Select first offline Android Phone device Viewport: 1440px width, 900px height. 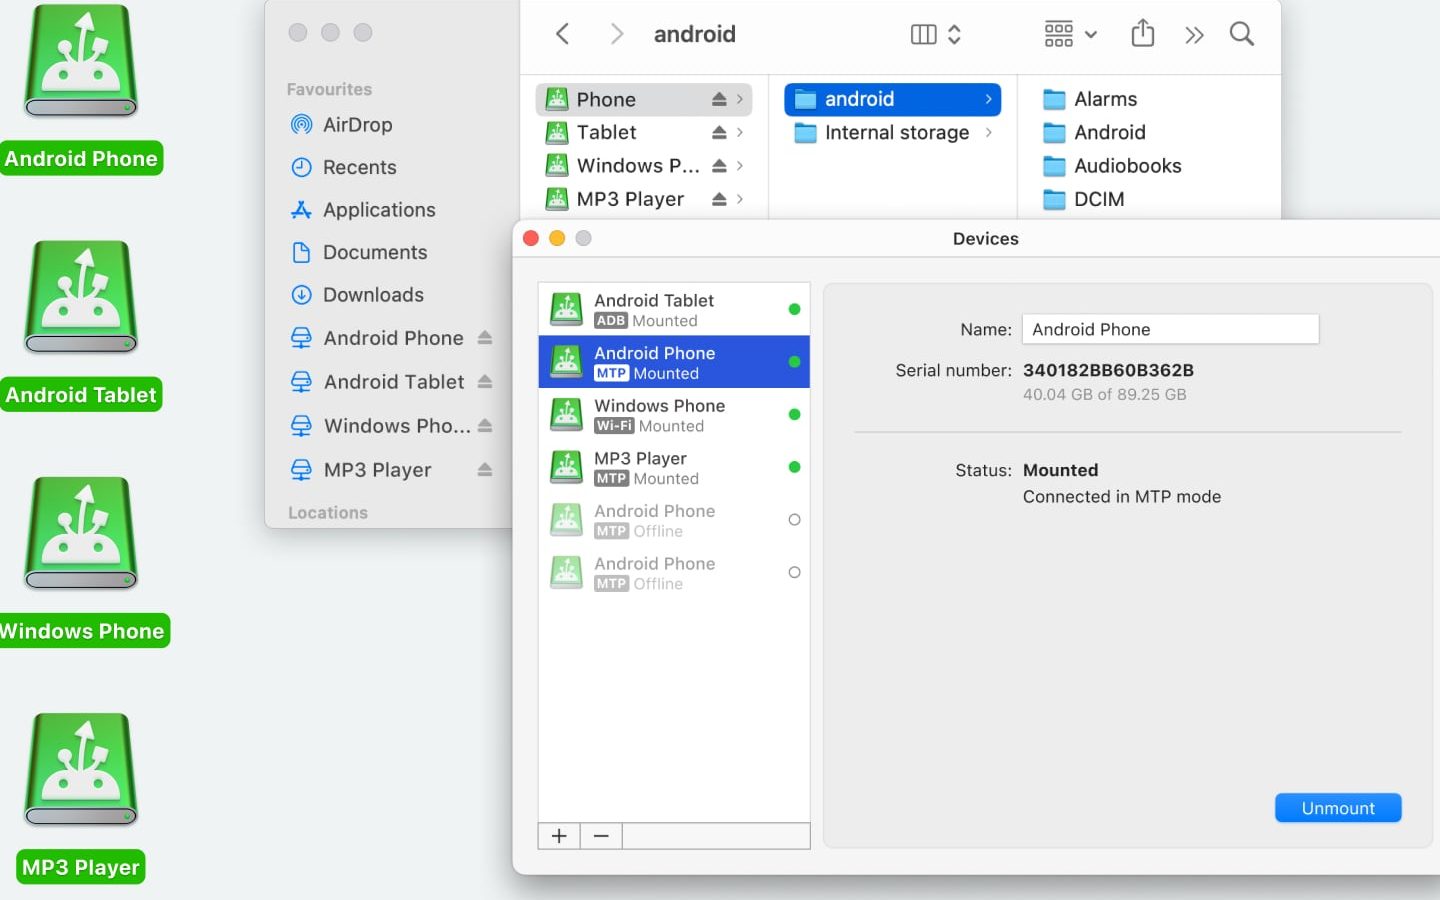pyautogui.click(x=674, y=519)
